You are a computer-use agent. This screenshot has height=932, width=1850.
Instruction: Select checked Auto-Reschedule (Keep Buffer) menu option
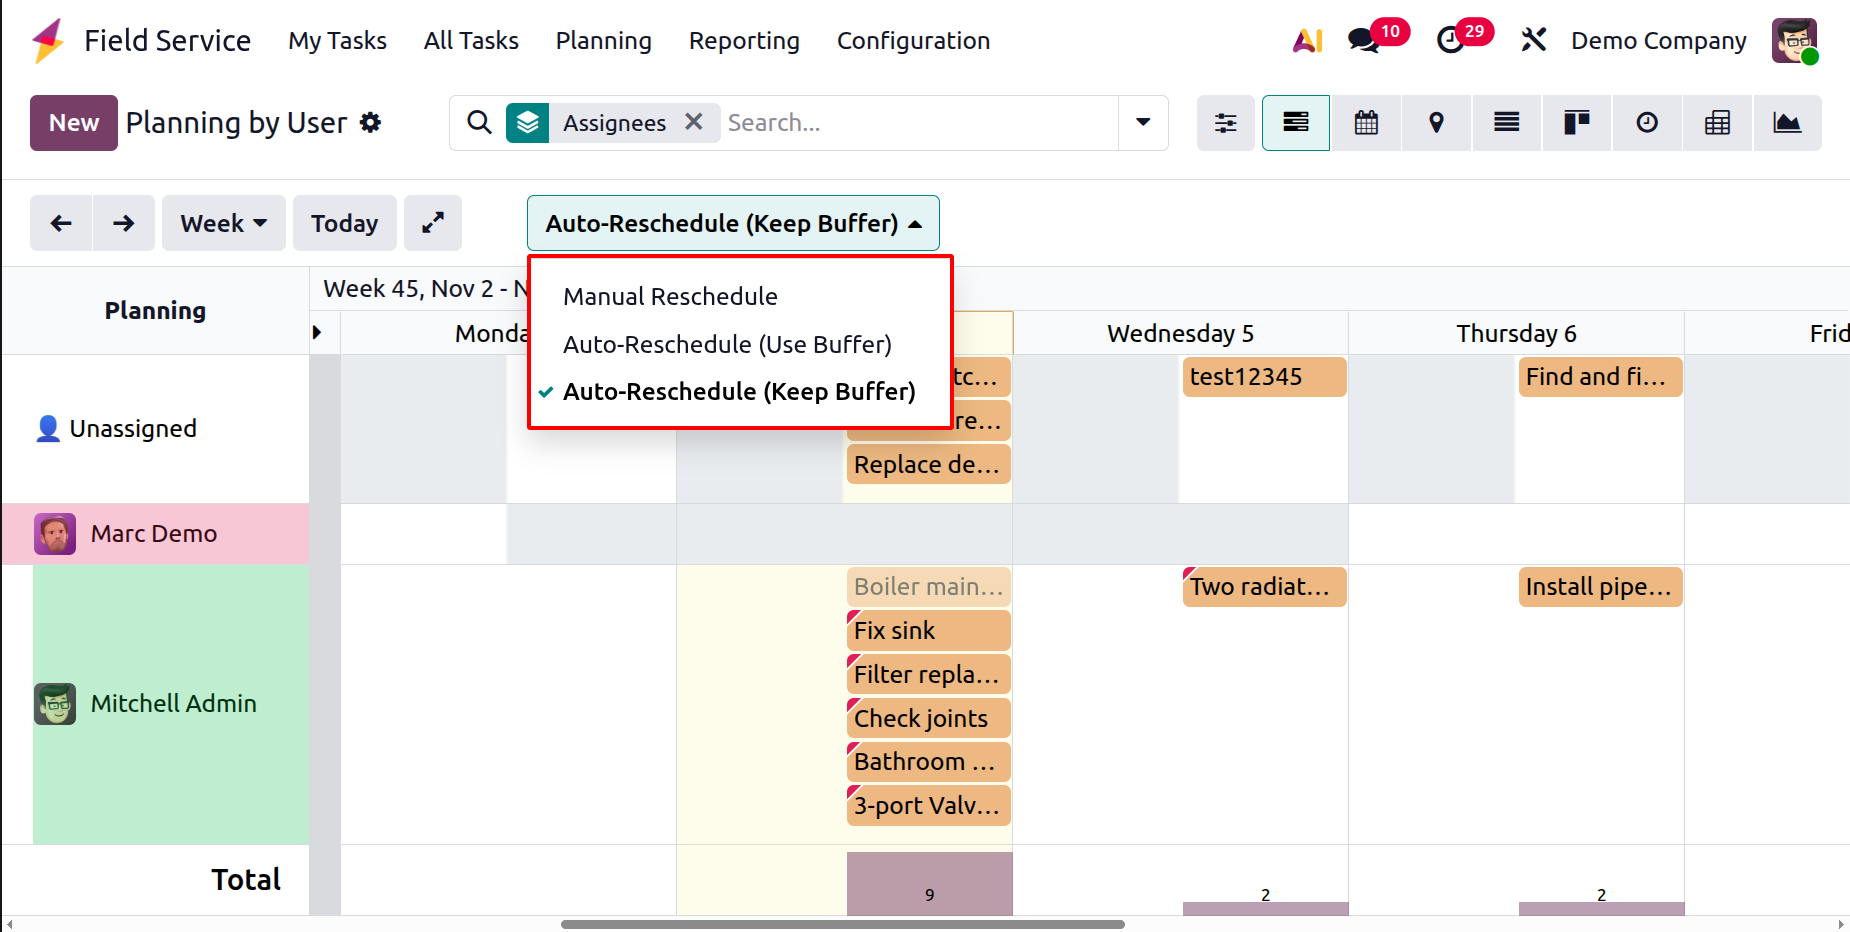[x=738, y=391]
